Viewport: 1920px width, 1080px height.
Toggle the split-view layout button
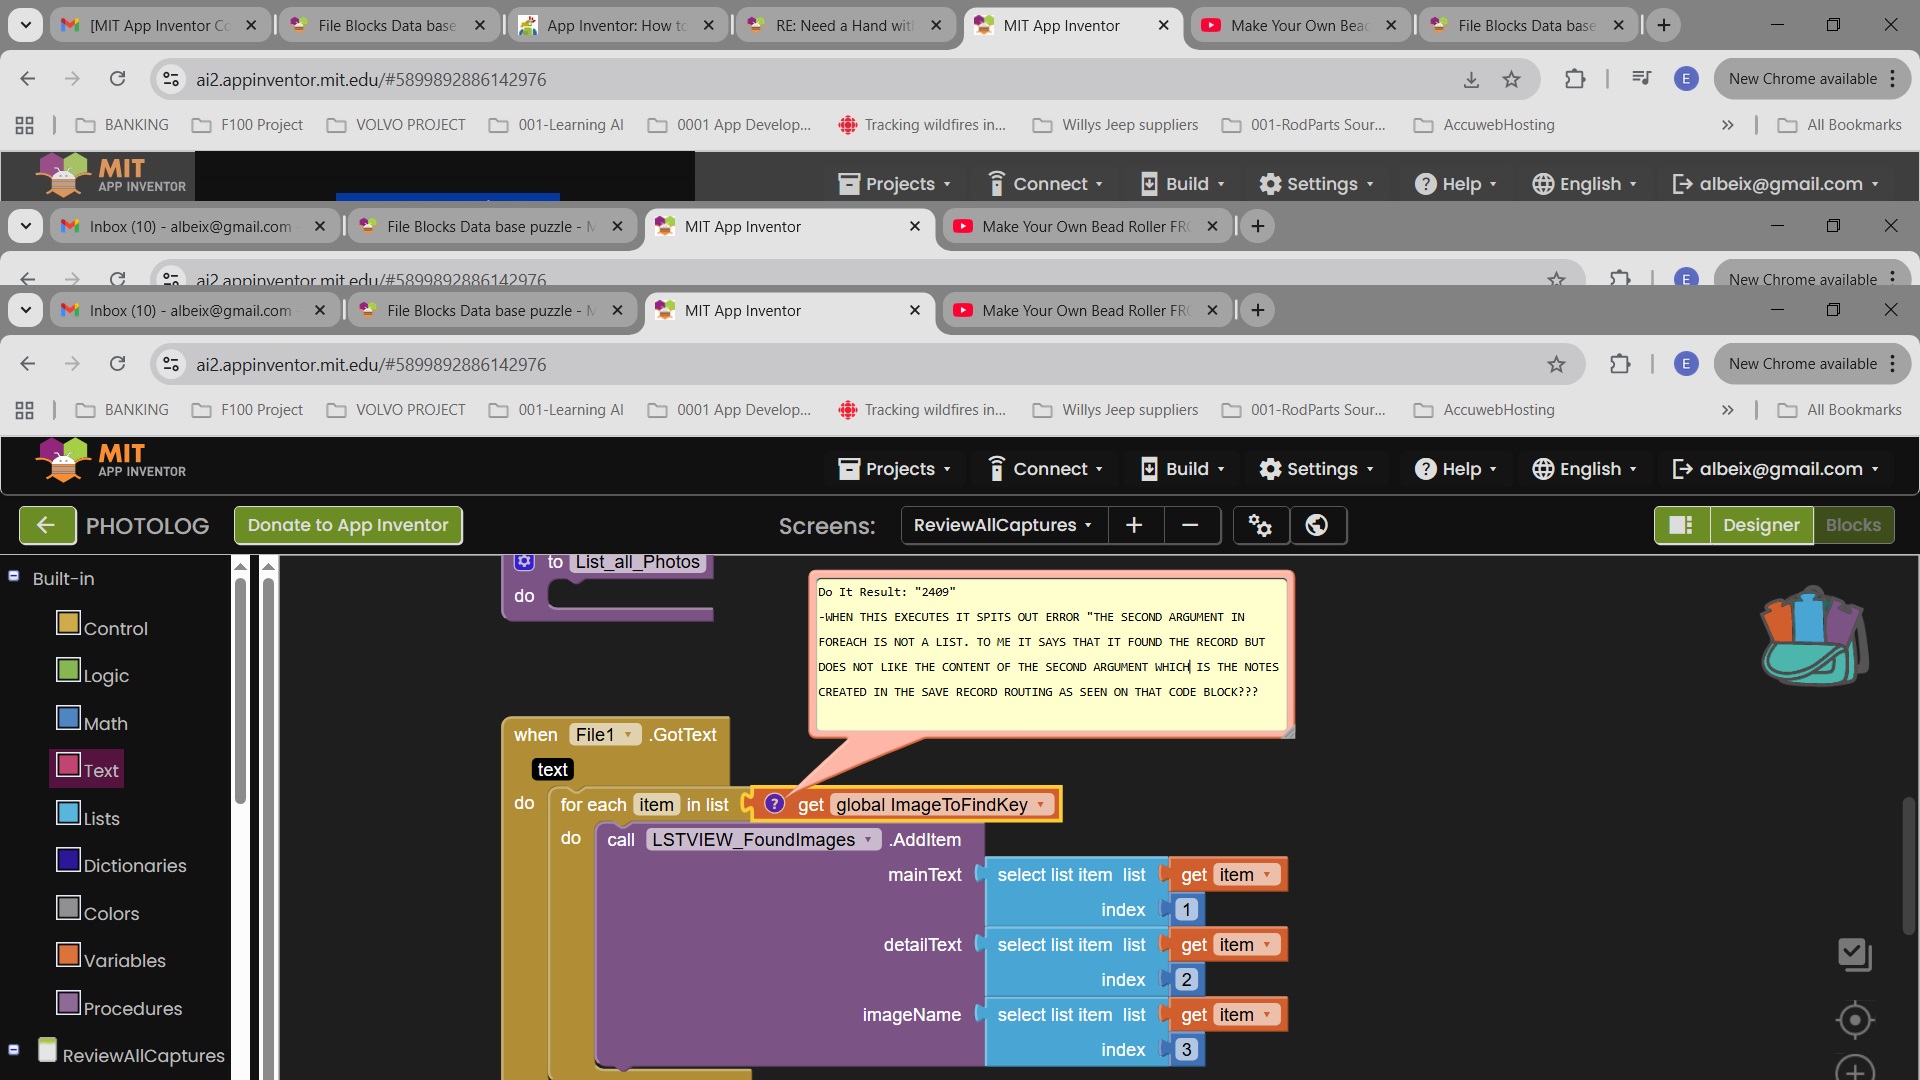click(1681, 525)
